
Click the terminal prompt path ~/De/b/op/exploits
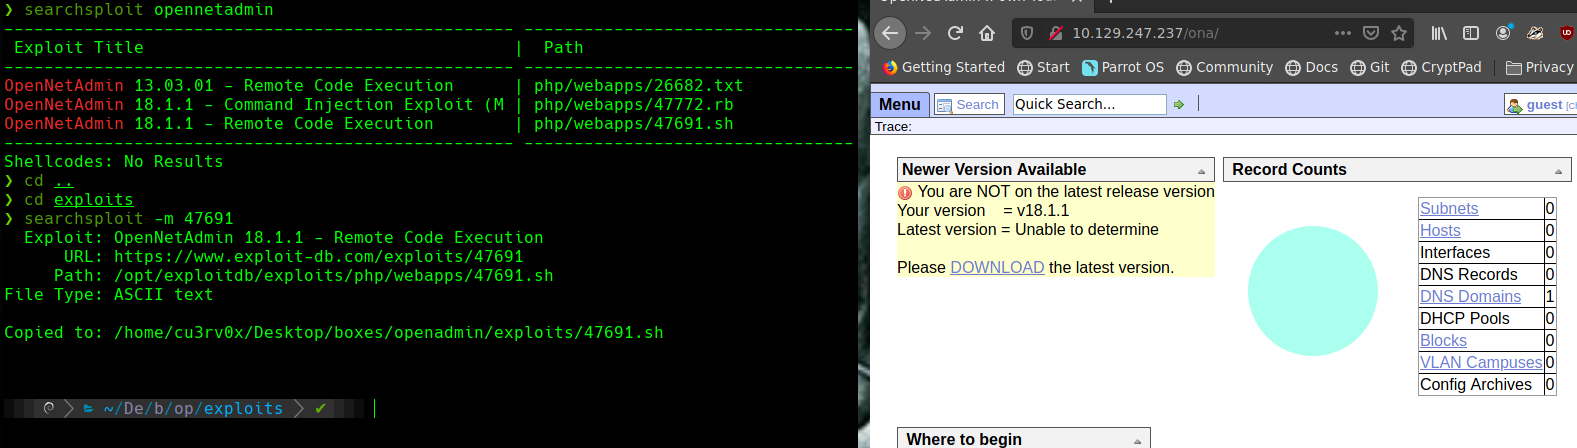tap(193, 408)
